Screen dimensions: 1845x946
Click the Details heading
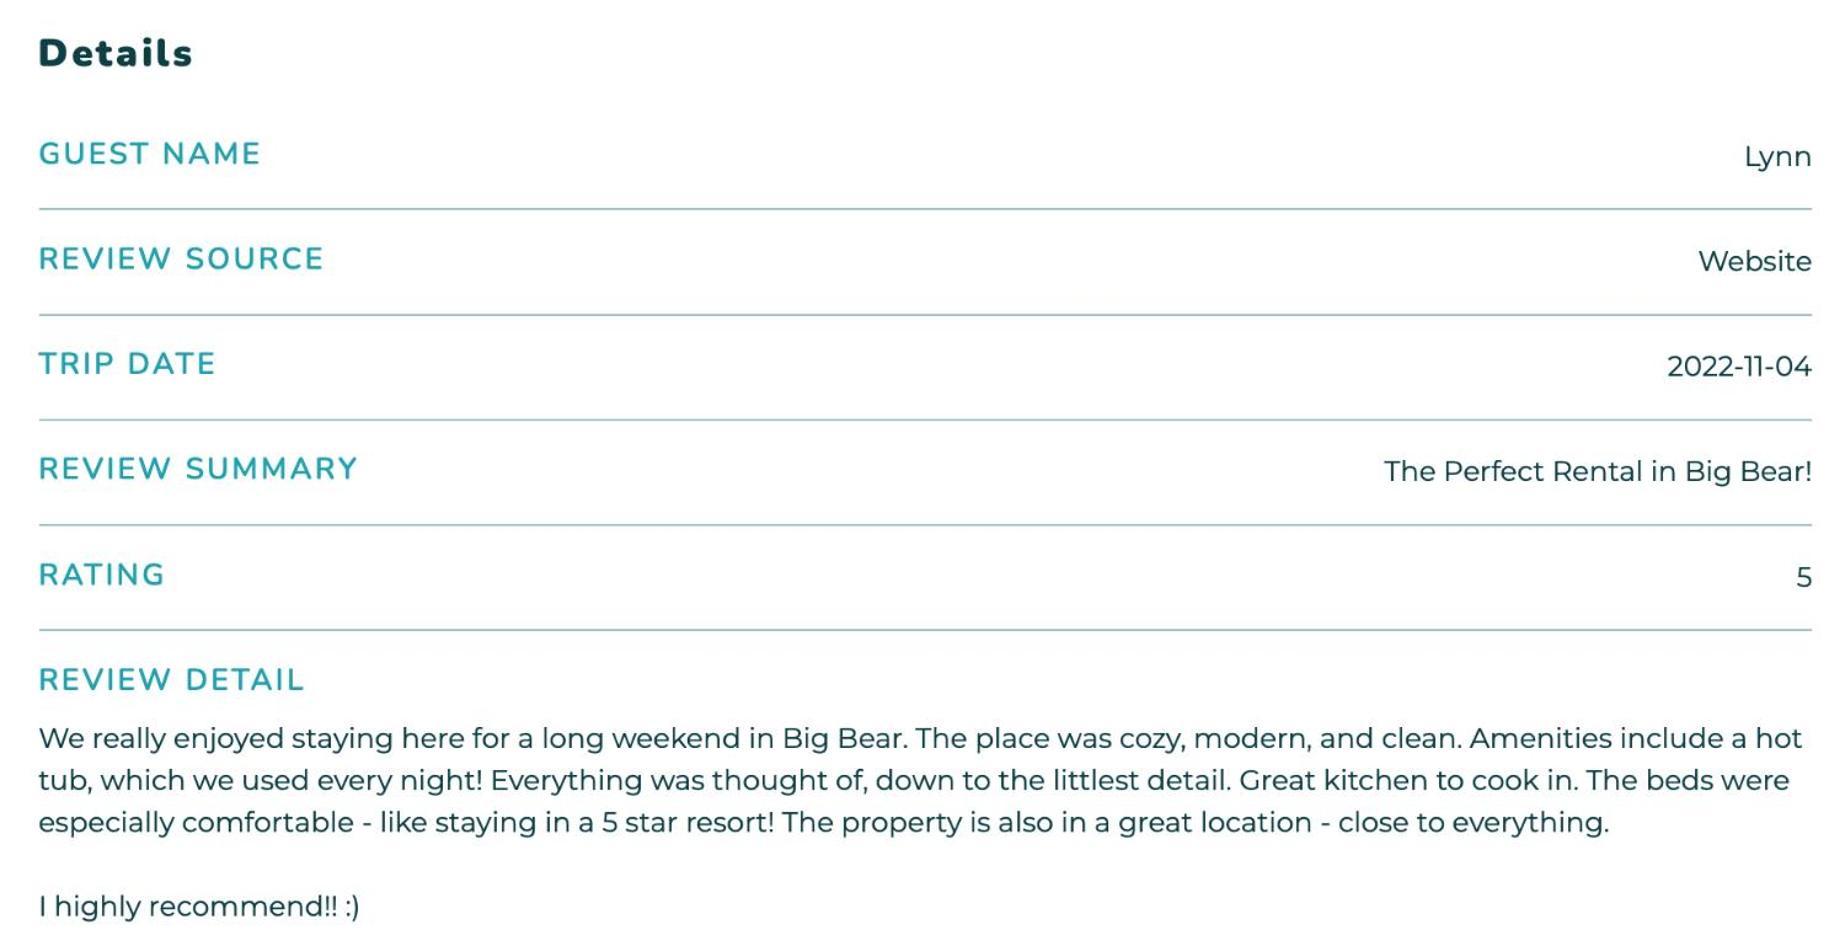click(x=115, y=53)
